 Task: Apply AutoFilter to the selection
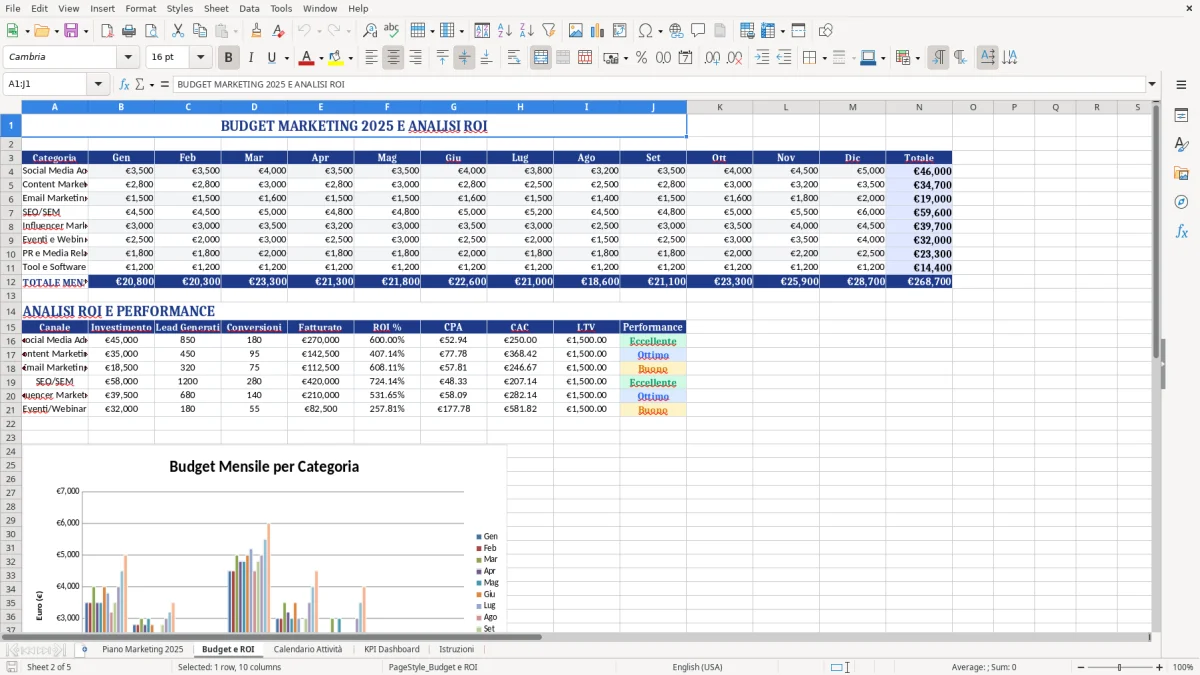tap(547, 30)
